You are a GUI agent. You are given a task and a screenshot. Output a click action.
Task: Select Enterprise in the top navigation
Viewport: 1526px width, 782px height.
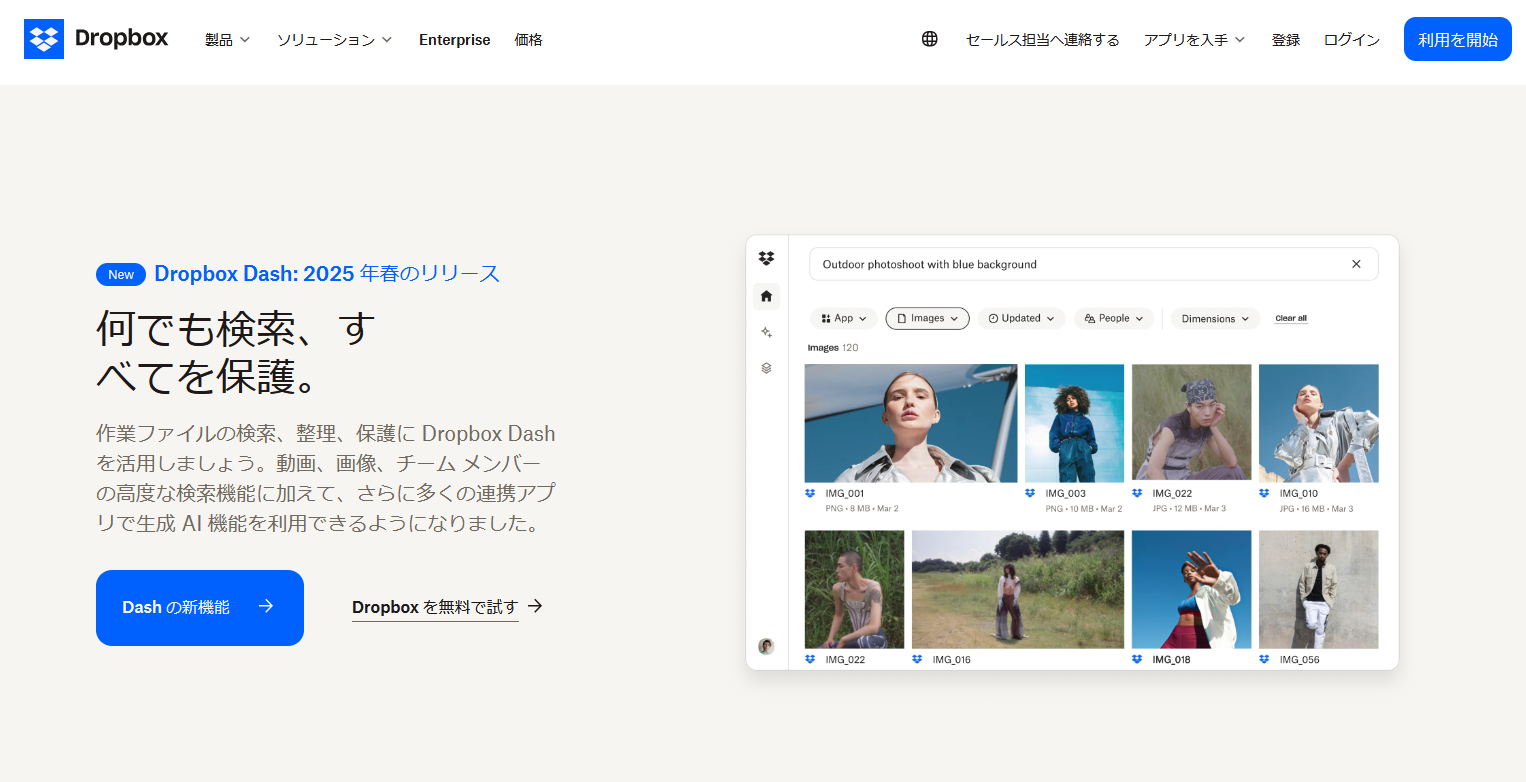tap(454, 39)
